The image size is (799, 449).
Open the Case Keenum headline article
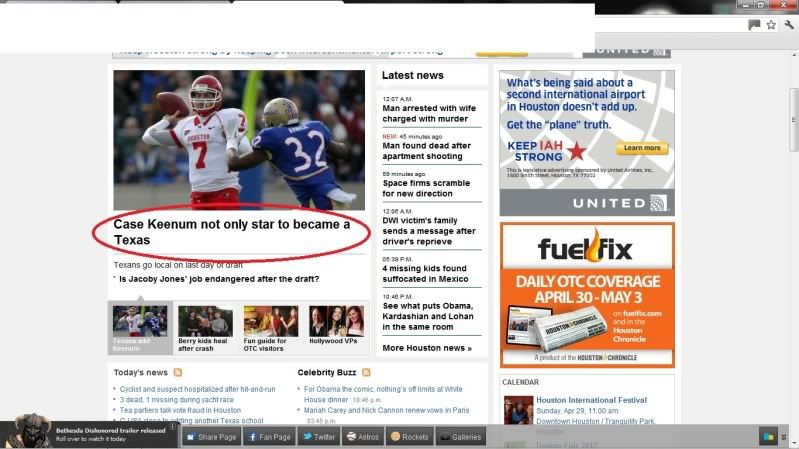tap(232, 232)
